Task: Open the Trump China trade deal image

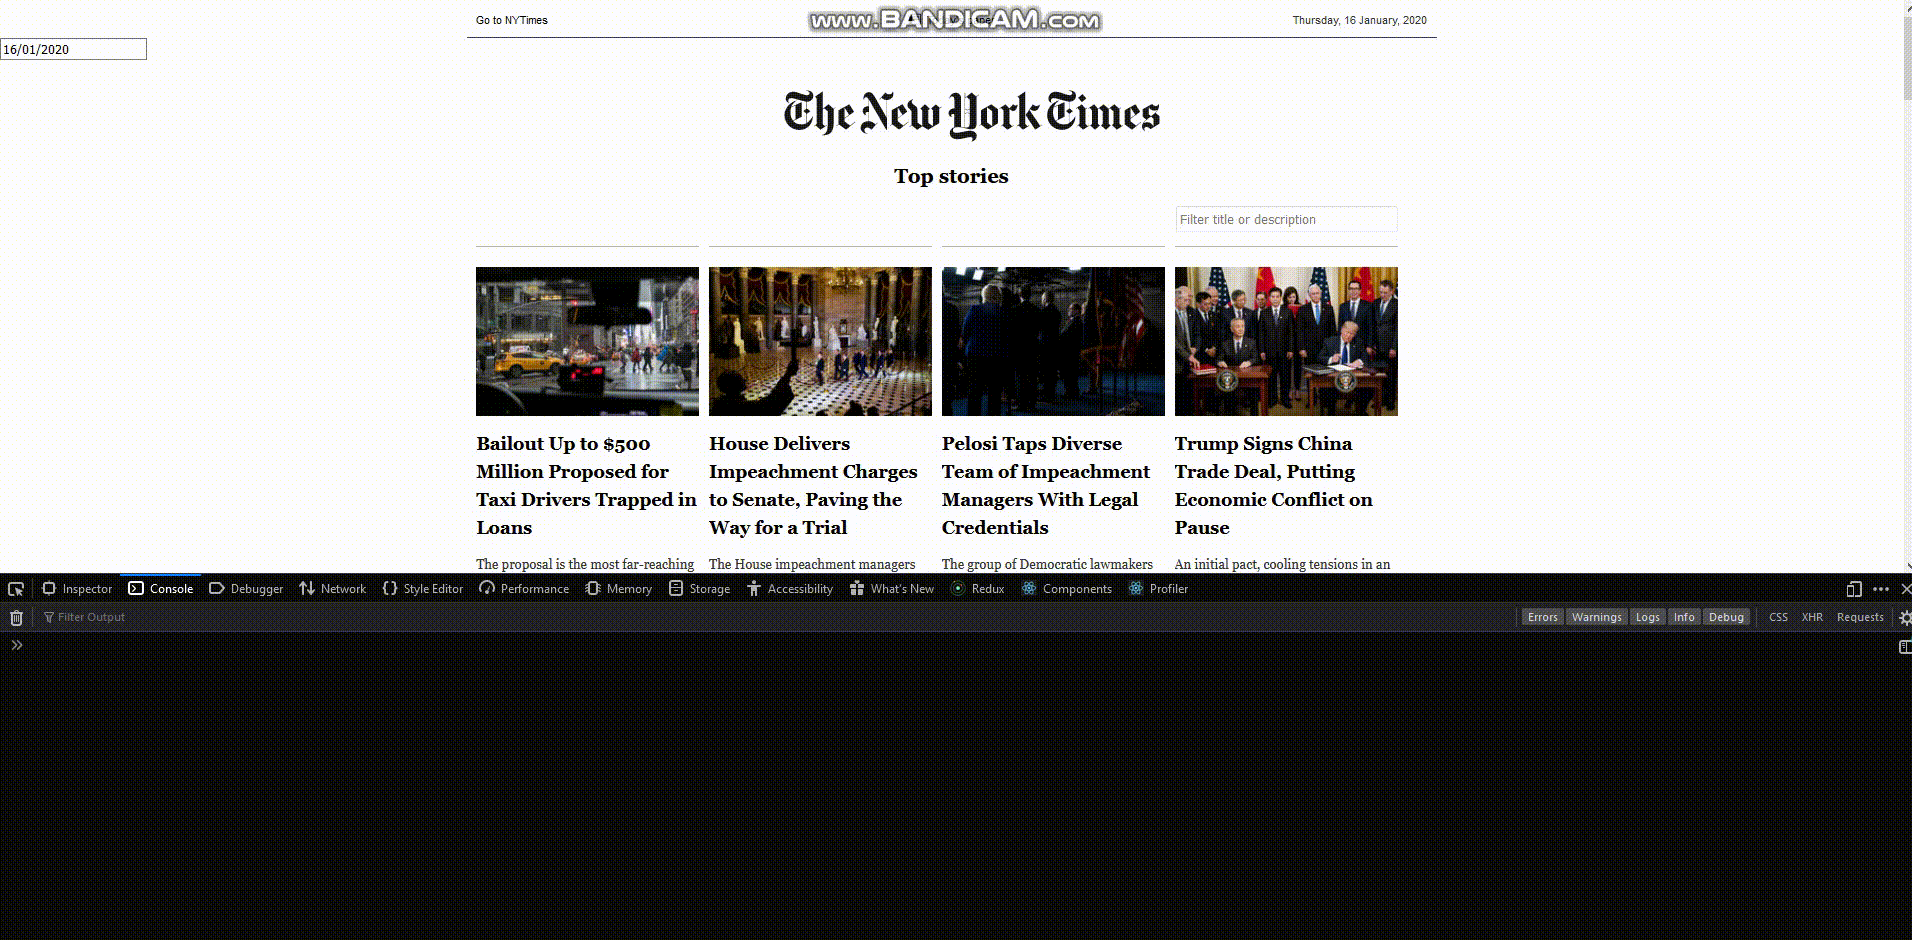Action: tap(1286, 341)
